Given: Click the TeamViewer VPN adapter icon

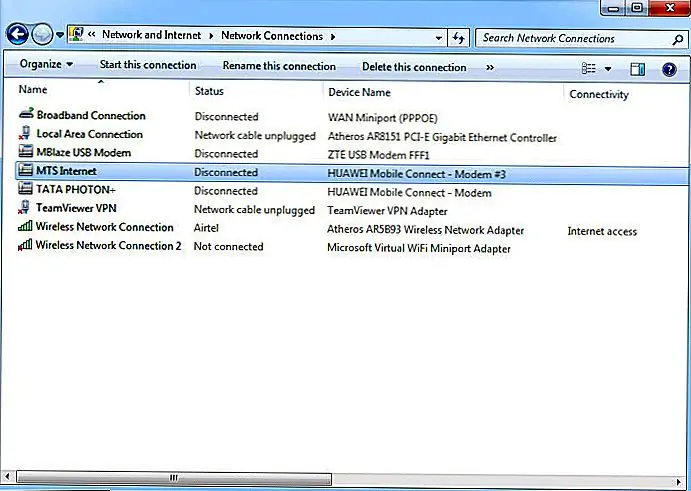Looking at the screenshot, I should click(25, 209).
